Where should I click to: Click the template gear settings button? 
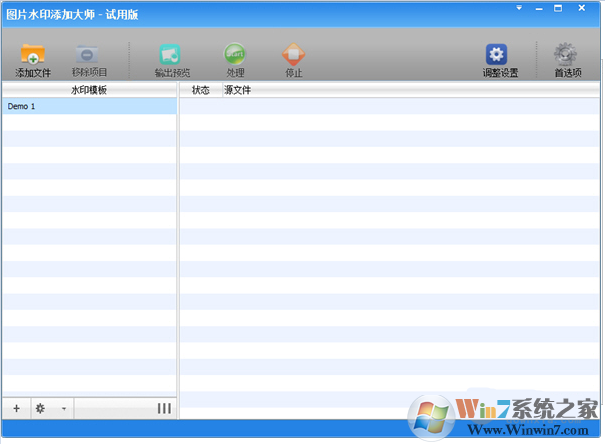[x=41, y=408]
